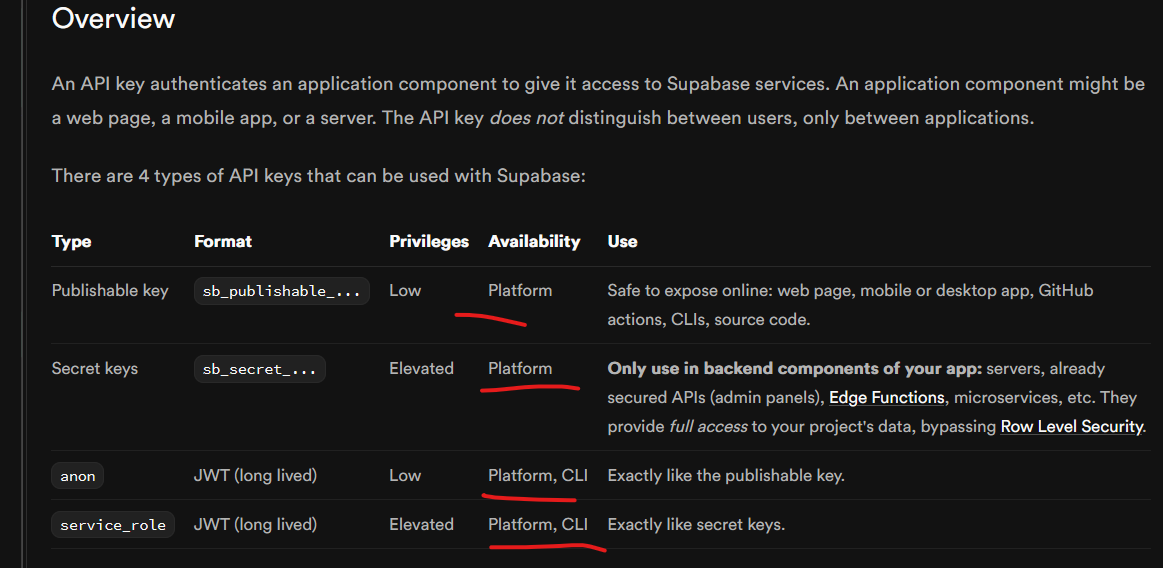The image size is (1163, 568).
Task: Select the sb_publishable_... code badge
Action: pos(281,291)
